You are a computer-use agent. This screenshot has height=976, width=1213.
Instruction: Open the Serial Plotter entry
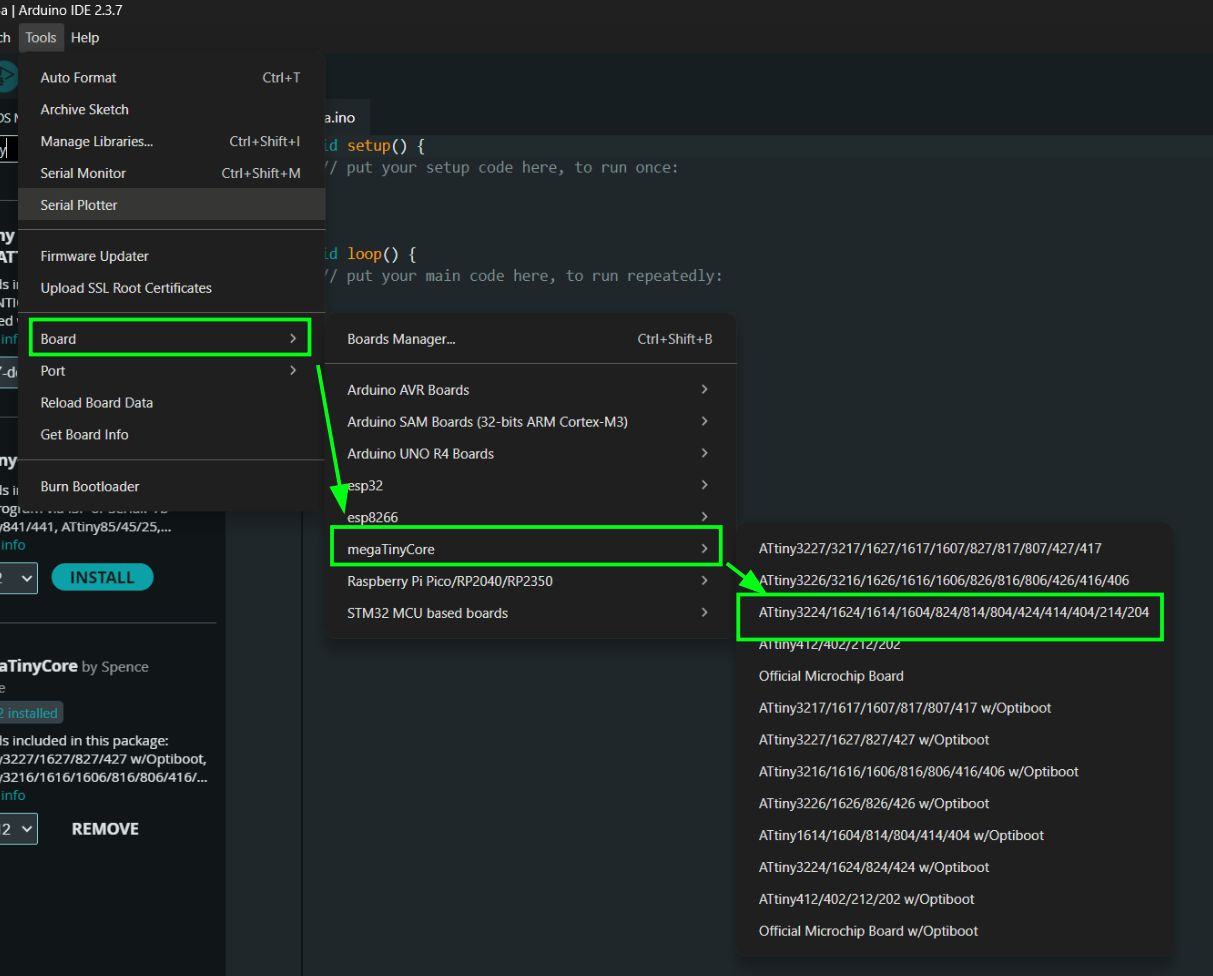171,205
